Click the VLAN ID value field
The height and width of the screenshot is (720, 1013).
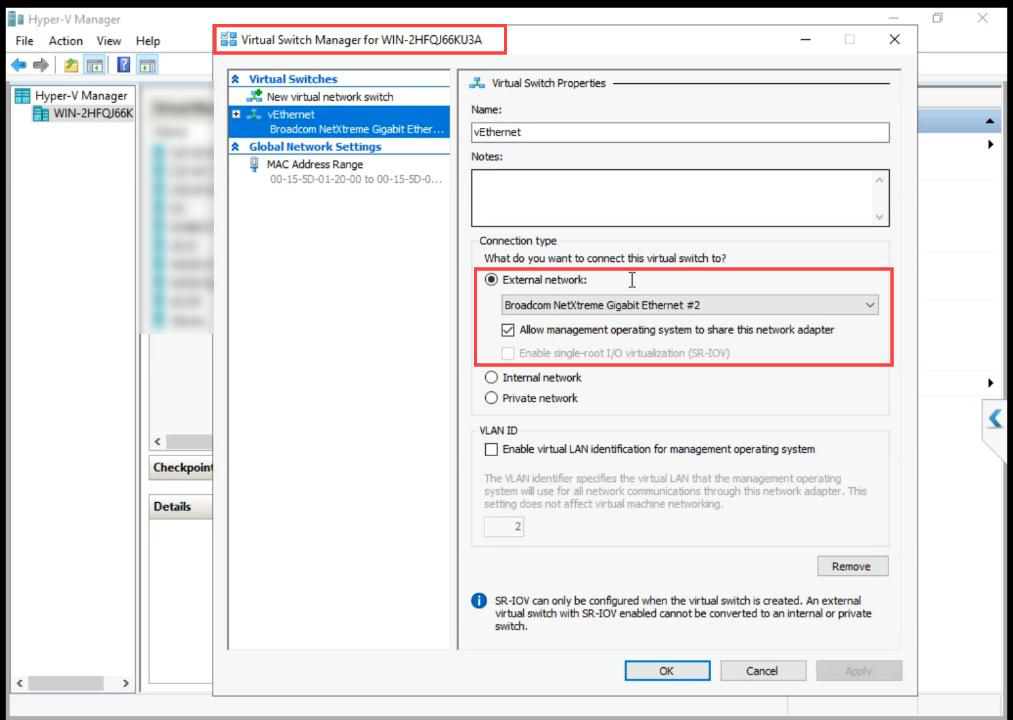[504, 527]
